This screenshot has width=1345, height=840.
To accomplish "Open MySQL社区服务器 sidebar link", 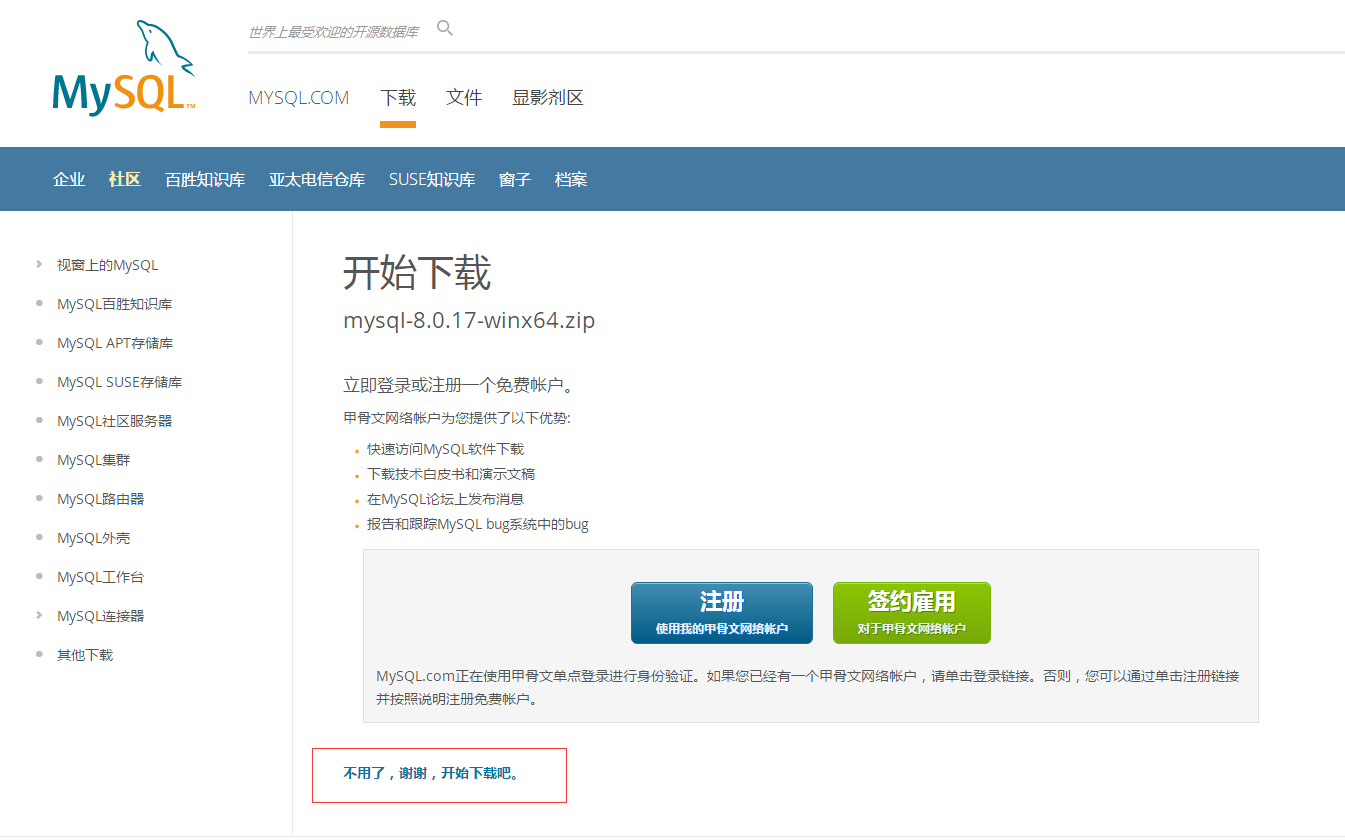I will pyautogui.click(x=115, y=421).
